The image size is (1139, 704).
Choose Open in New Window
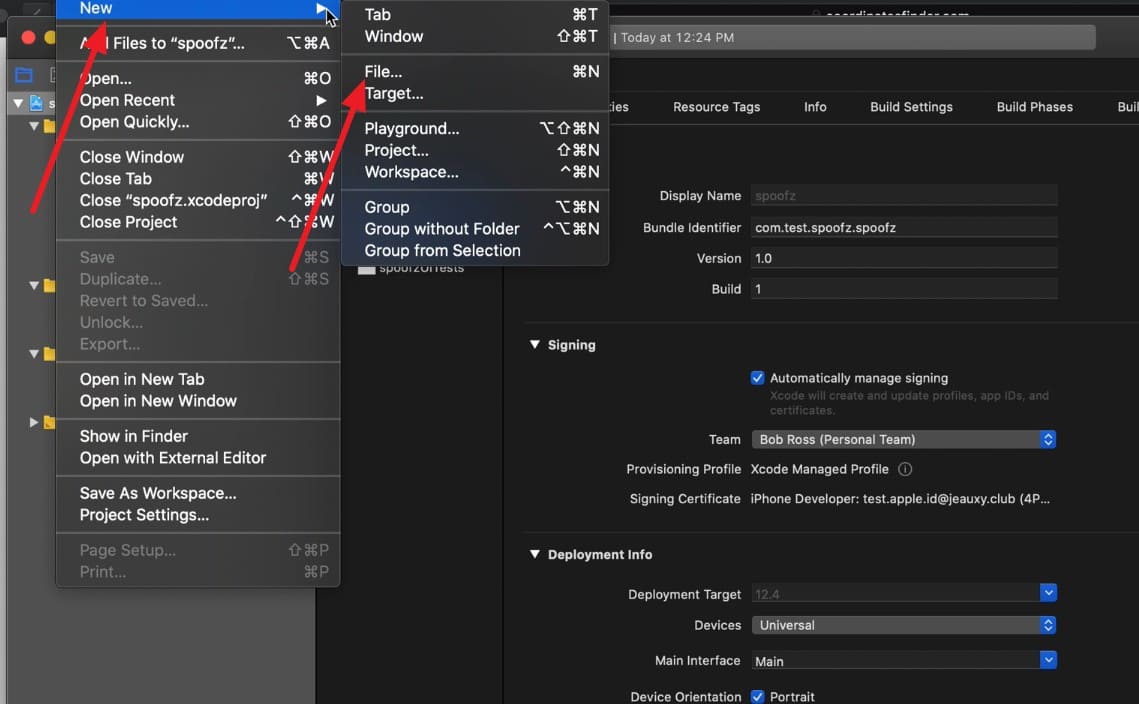pyautogui.click(x=198, y=401)
